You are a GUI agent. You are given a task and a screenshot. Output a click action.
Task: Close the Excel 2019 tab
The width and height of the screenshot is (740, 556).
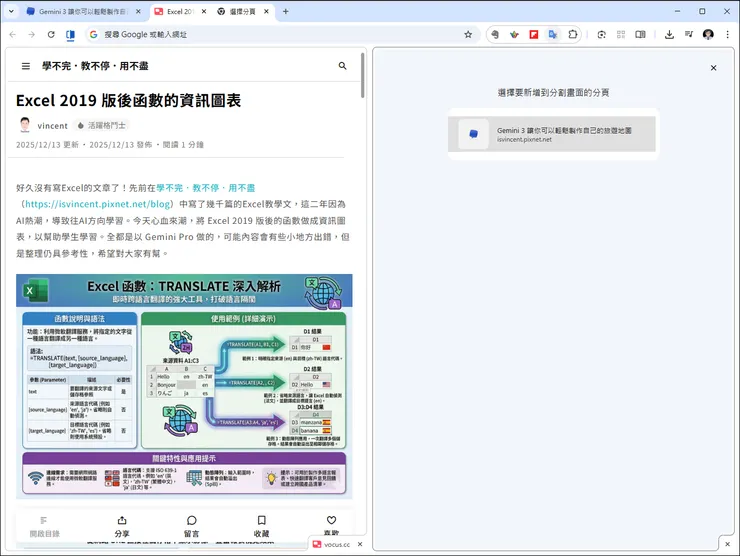[204, 11]
